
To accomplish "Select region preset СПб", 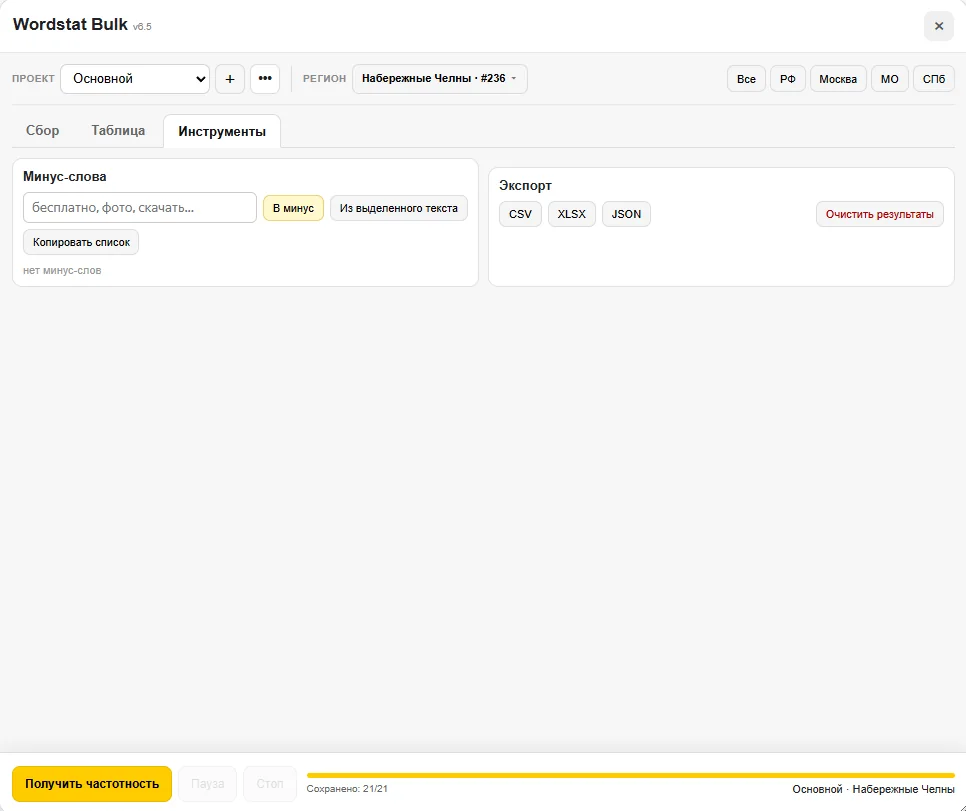I will (934, 79).
